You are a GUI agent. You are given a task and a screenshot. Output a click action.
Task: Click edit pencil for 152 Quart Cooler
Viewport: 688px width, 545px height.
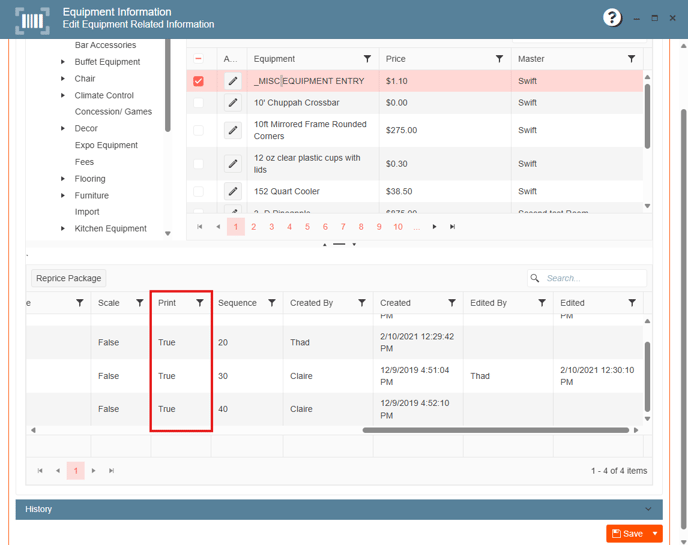(232, 191)
